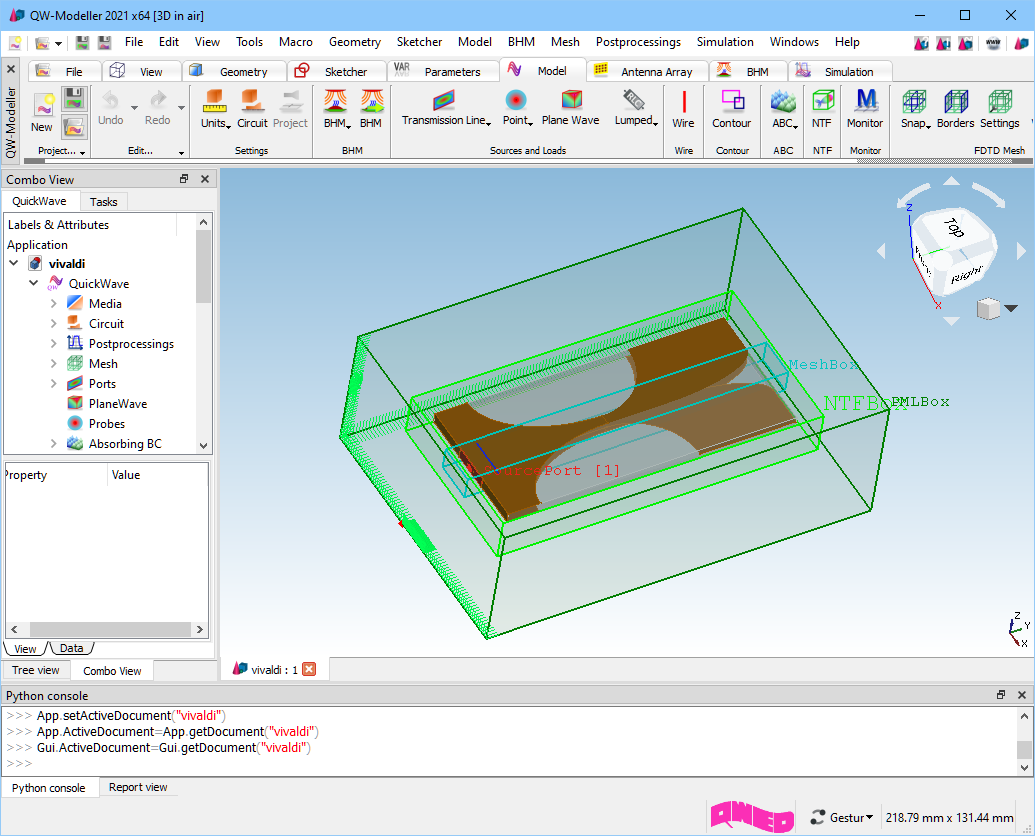
Task: Expand the Mesh tree node
Action: click(x=54, y=364)
